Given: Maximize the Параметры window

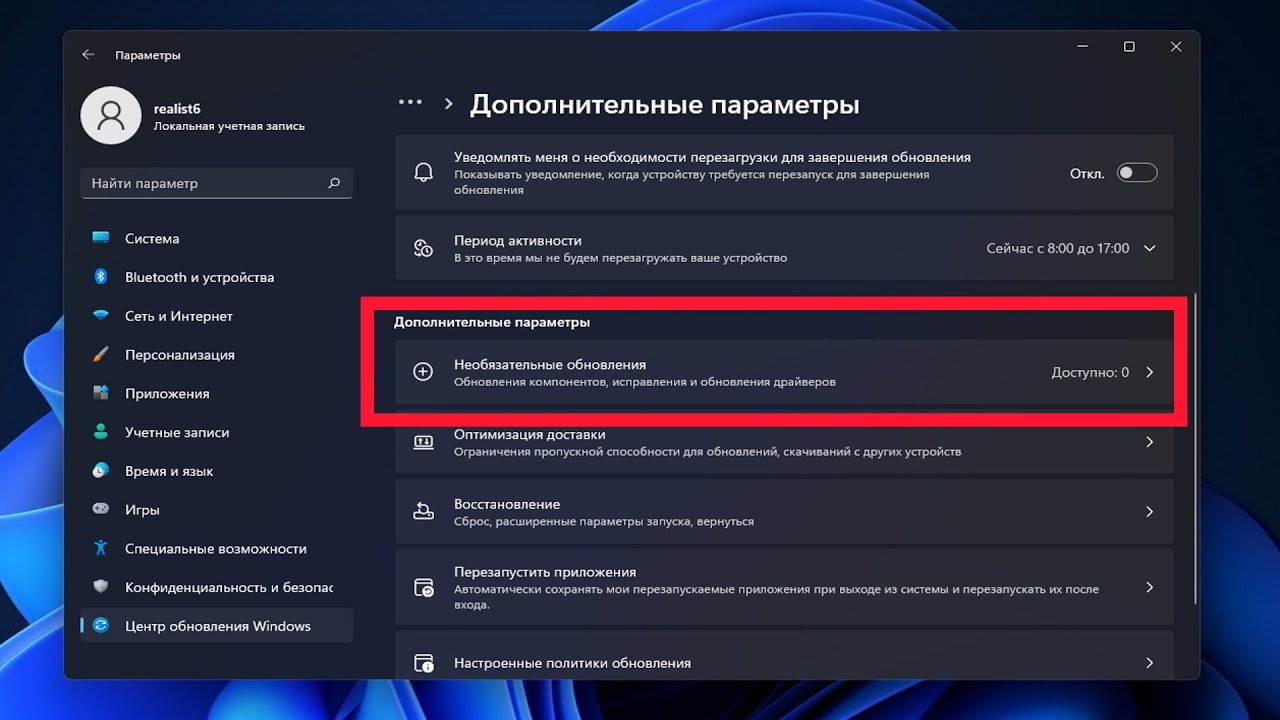Looking at the screenshot, I should tap(1129, 47).
